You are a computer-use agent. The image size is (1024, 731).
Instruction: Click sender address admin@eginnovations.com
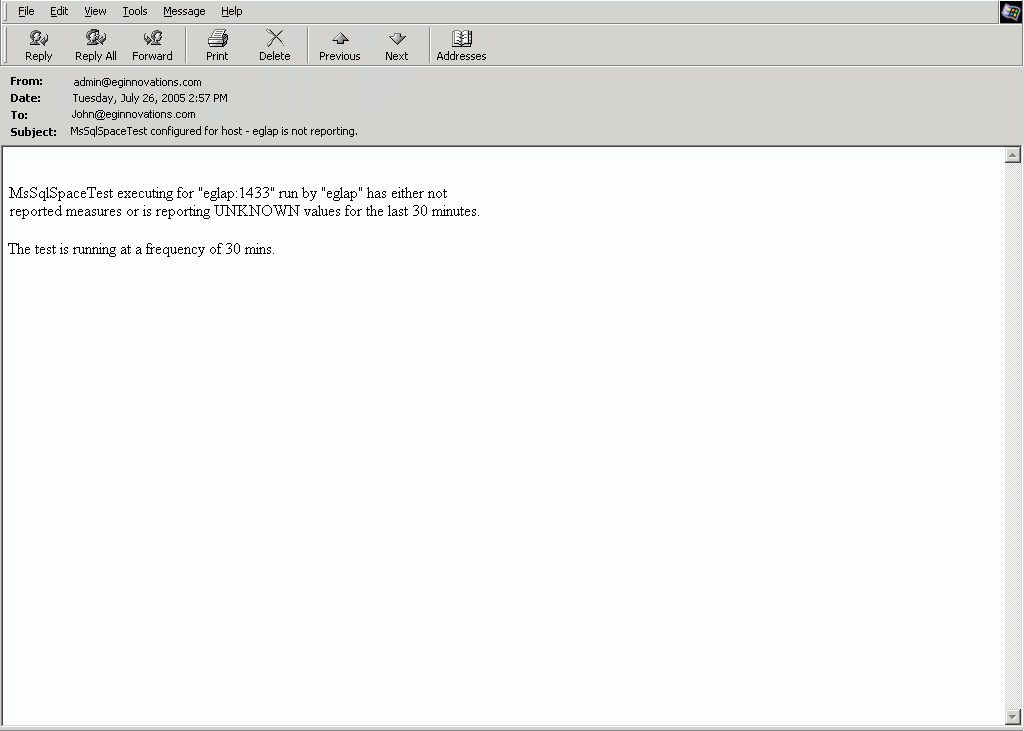[137, 82]
